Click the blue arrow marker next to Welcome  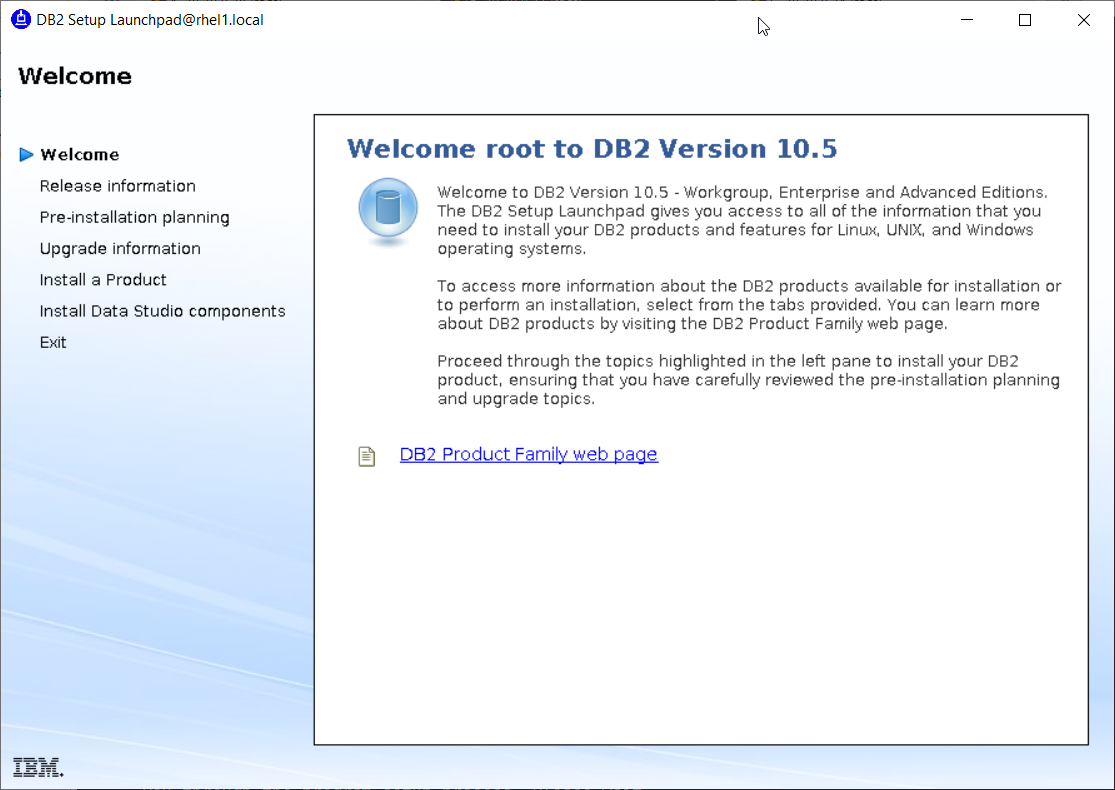(x=26, y=154)
